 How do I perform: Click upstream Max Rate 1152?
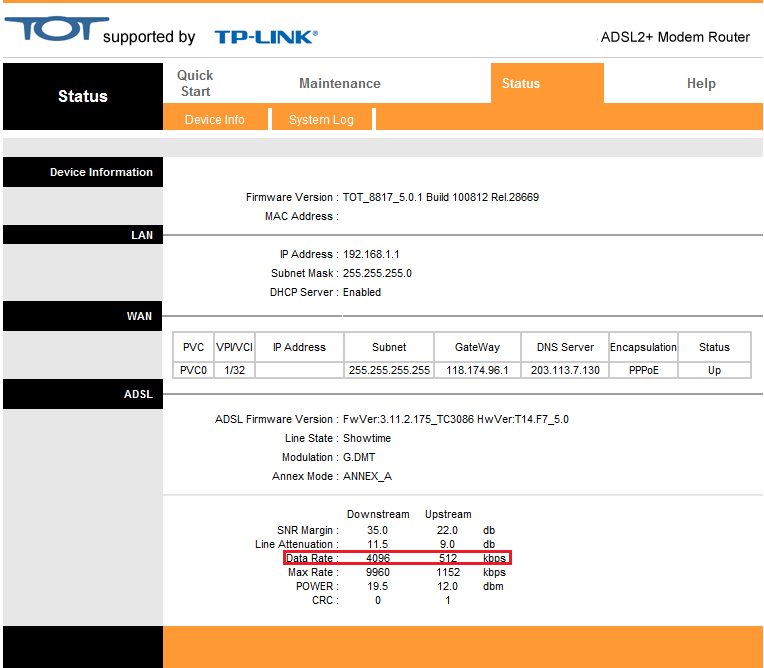pyautogui.click(x=448, y=573)
